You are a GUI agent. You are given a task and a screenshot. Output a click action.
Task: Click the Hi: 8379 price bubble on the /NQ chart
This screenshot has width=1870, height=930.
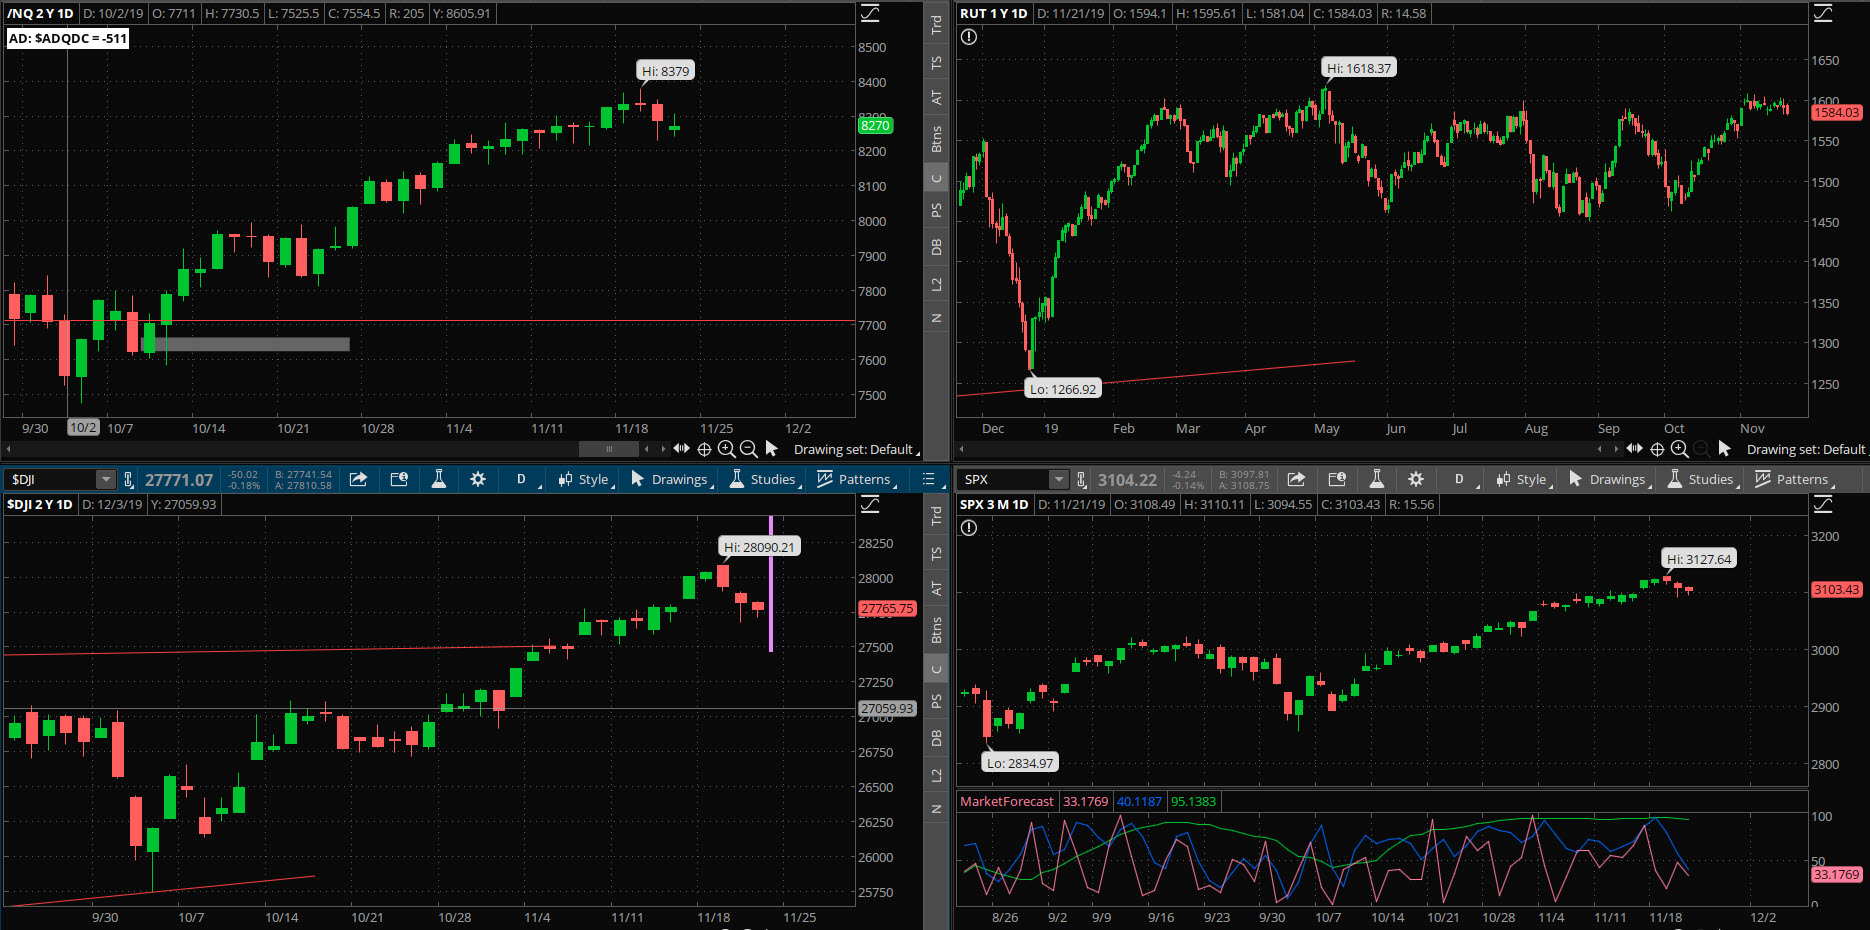(x=666, y=71)
